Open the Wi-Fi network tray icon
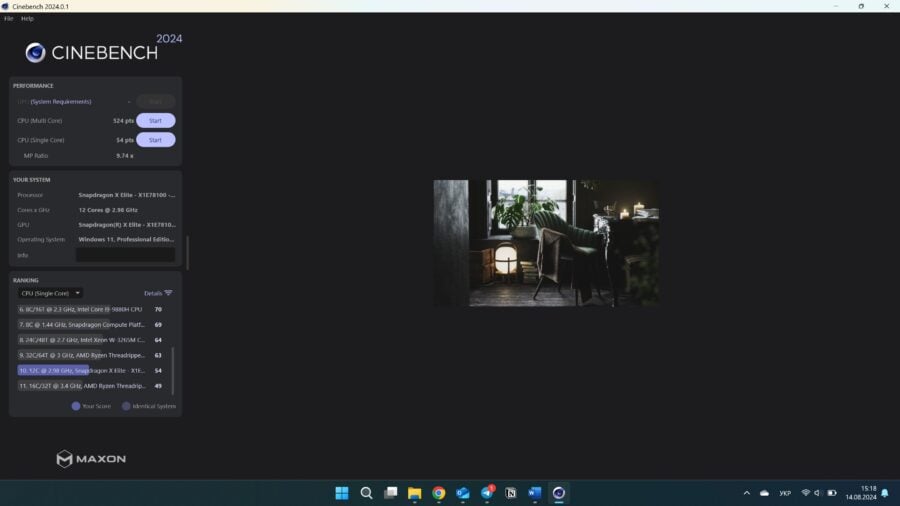The width and height of the screenshot is (900, 506). 806,493
